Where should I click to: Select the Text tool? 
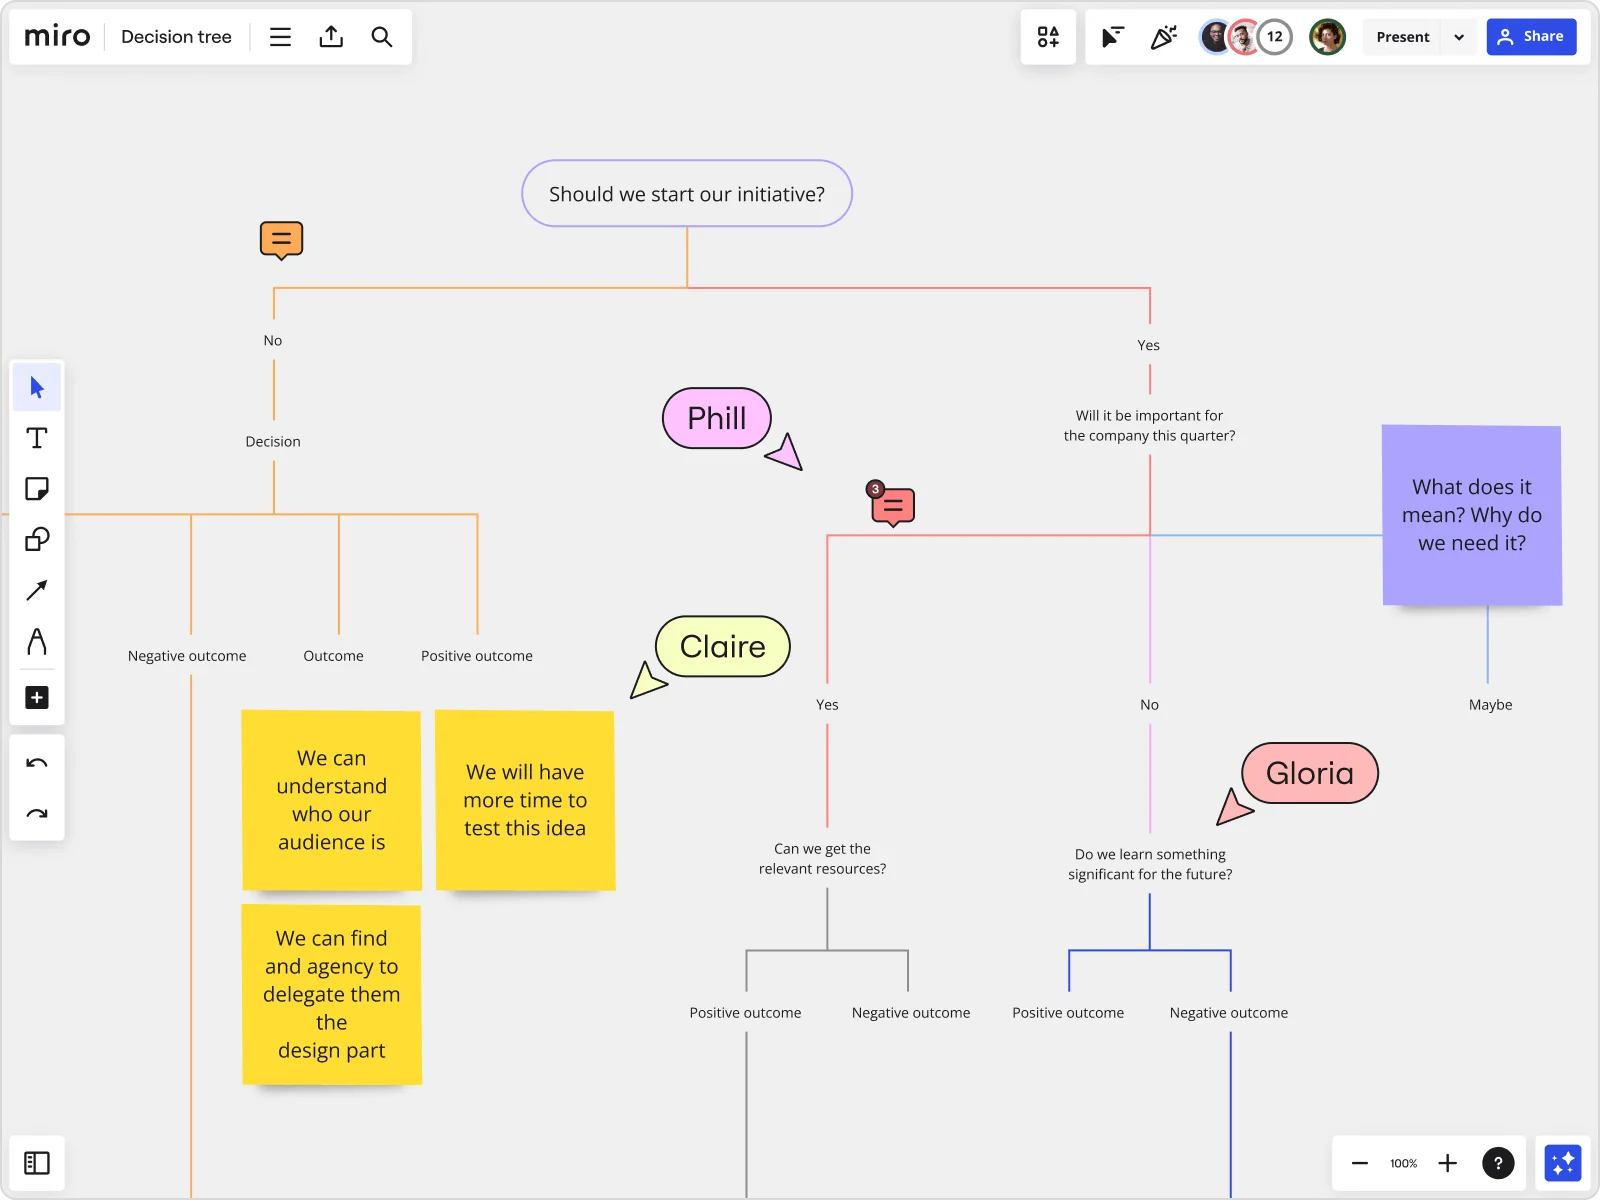pyautogui.click(x=37, y=438)
